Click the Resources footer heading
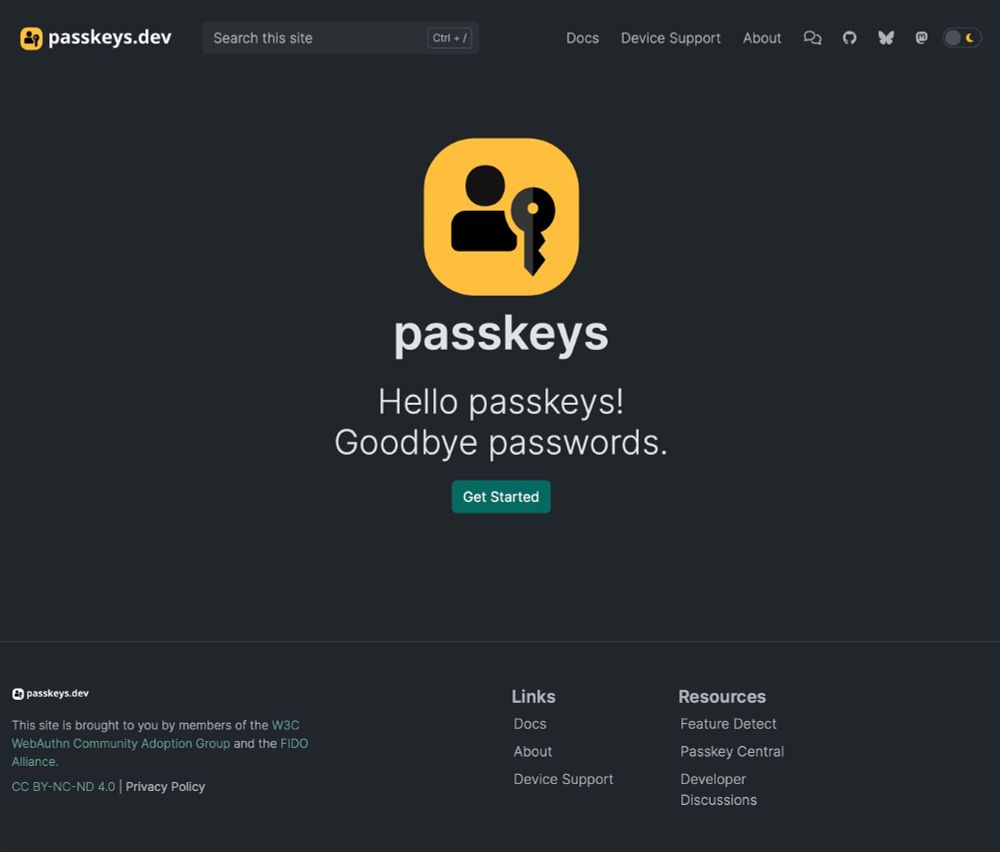 (x=722, y=696)
